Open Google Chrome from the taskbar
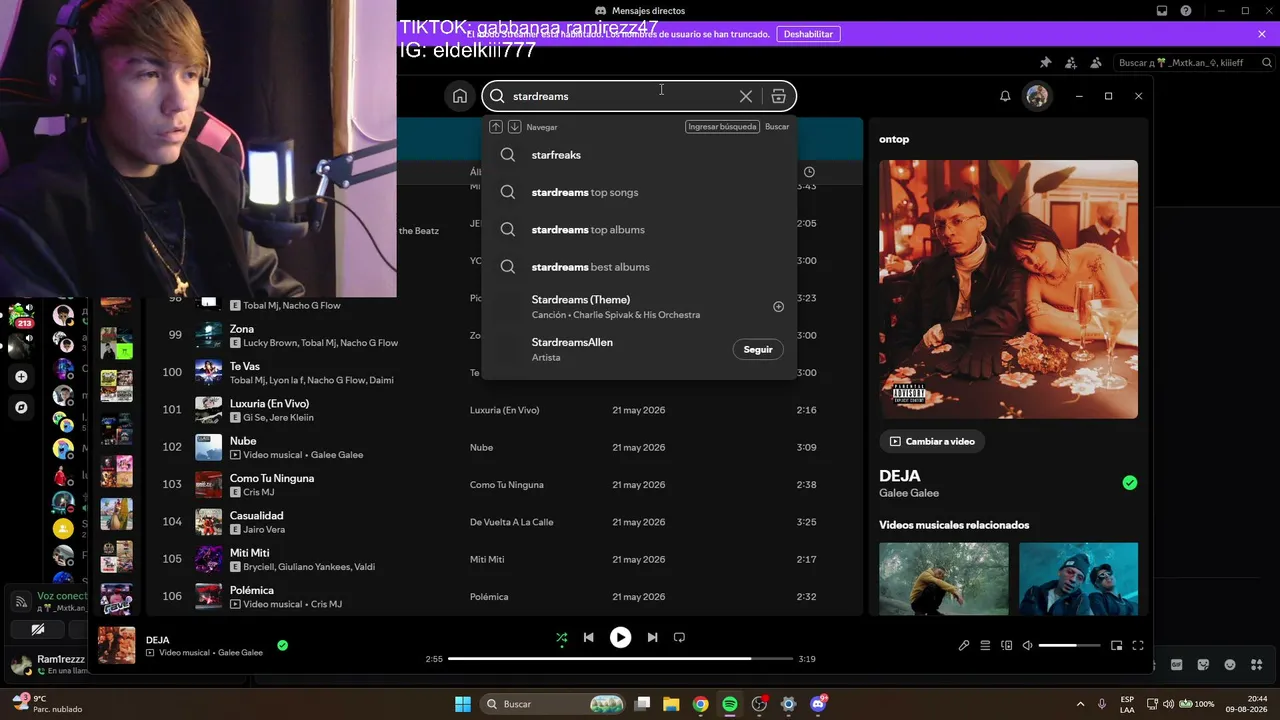This screenshot has height=720, width=1280. (701, 704)
